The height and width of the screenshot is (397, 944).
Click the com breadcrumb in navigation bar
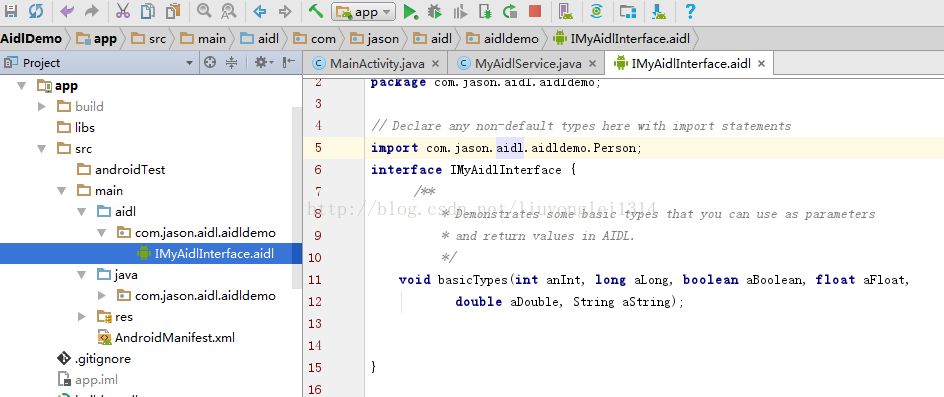tap(314, 39)
